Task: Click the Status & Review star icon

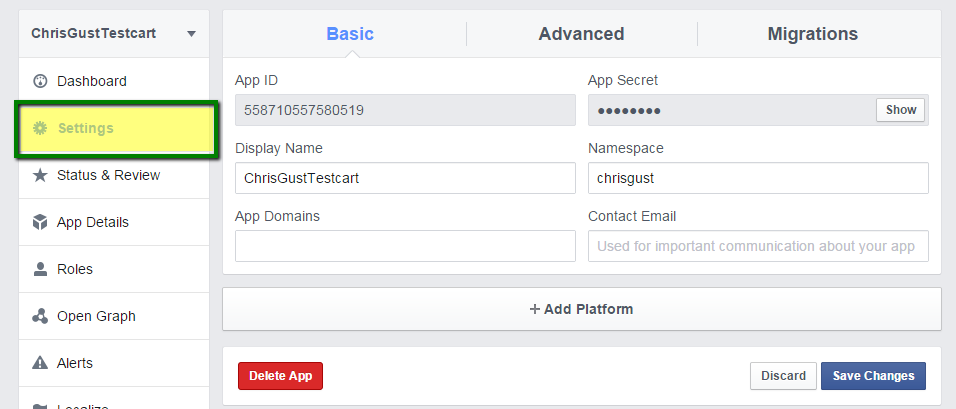Action: [x=40, y=176]
